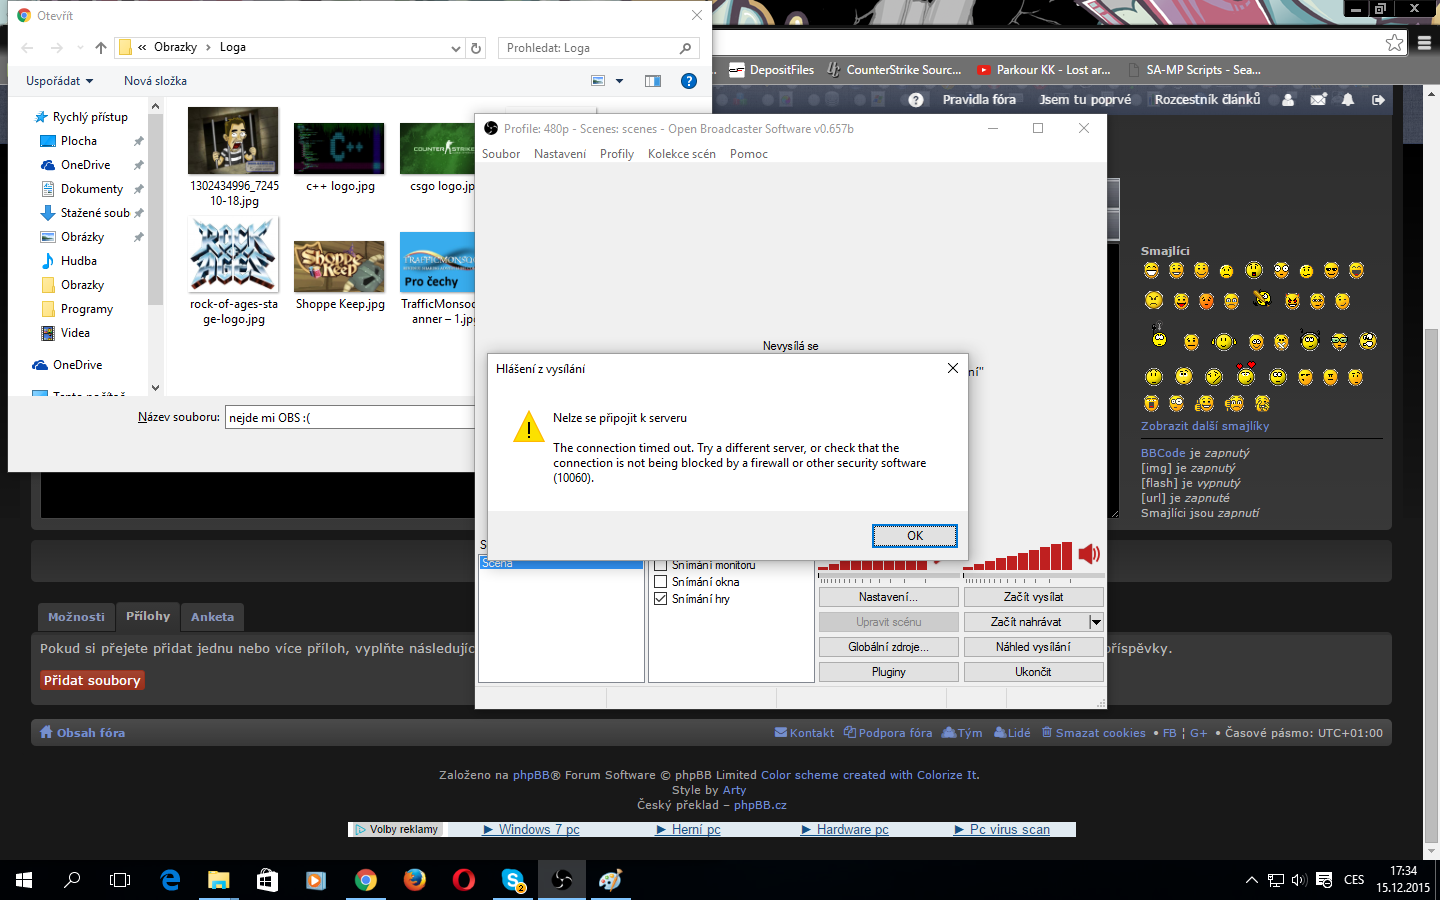Screen dimensions: 1440x900
Task: Open the forum private messages envelope icon
Action: click(1318, 99)
